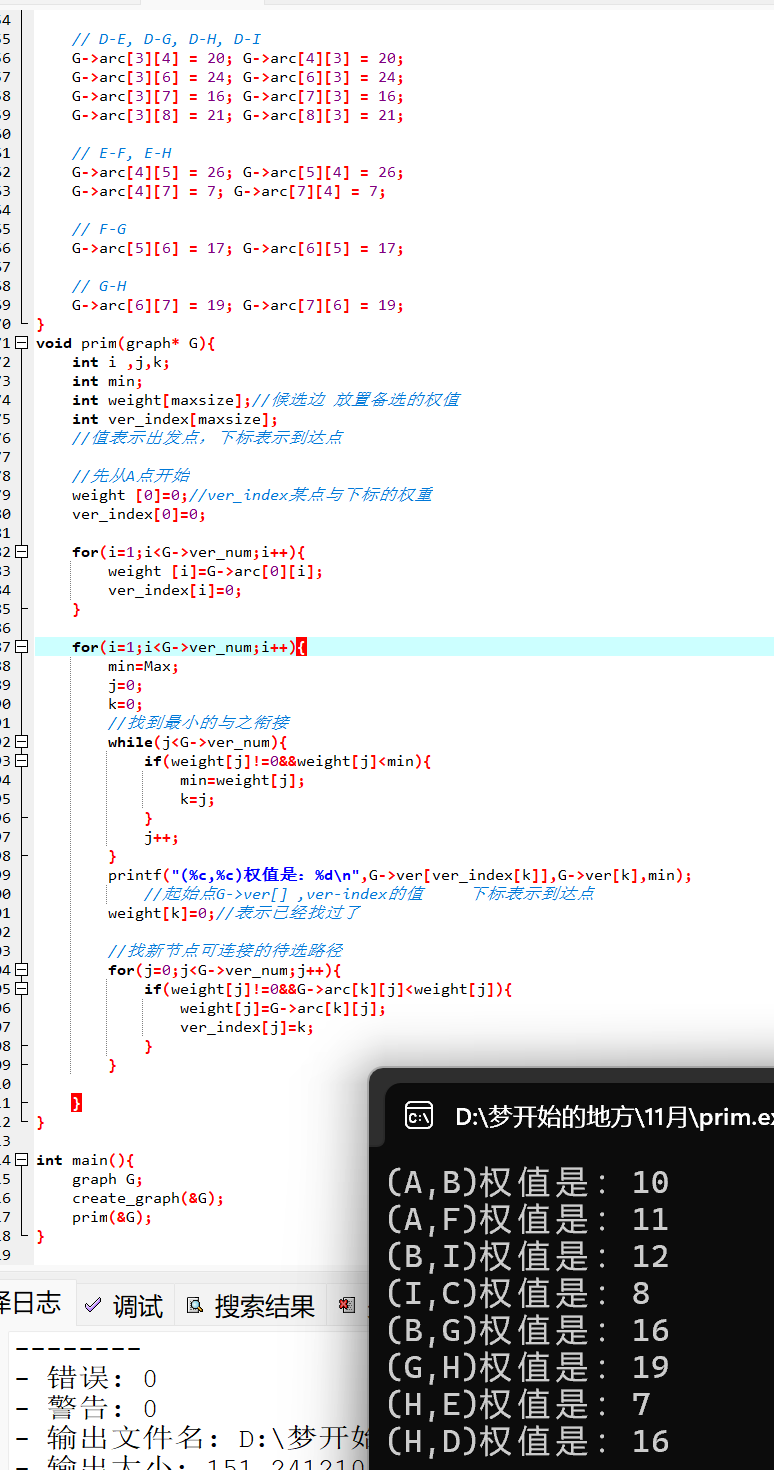Screen dimensions: 774x1470
Task: Collapse the for(j=0;j<G->ver_num;j++) block
Action: [x=21, y=970]
